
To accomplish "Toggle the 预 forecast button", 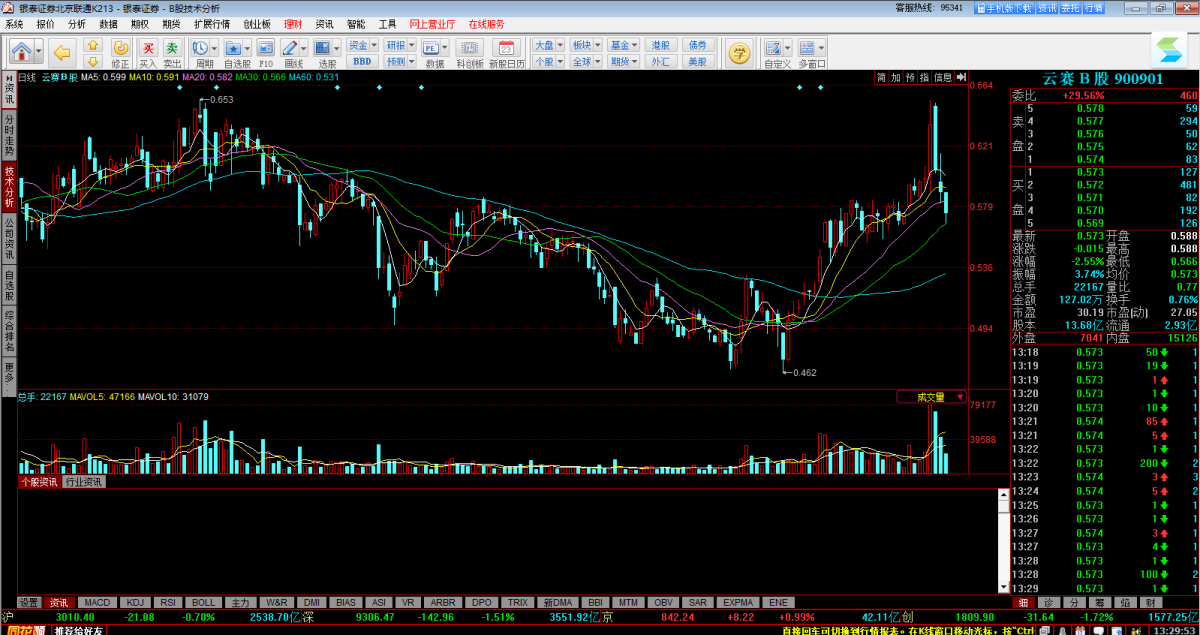I will [x=910, y=77].
